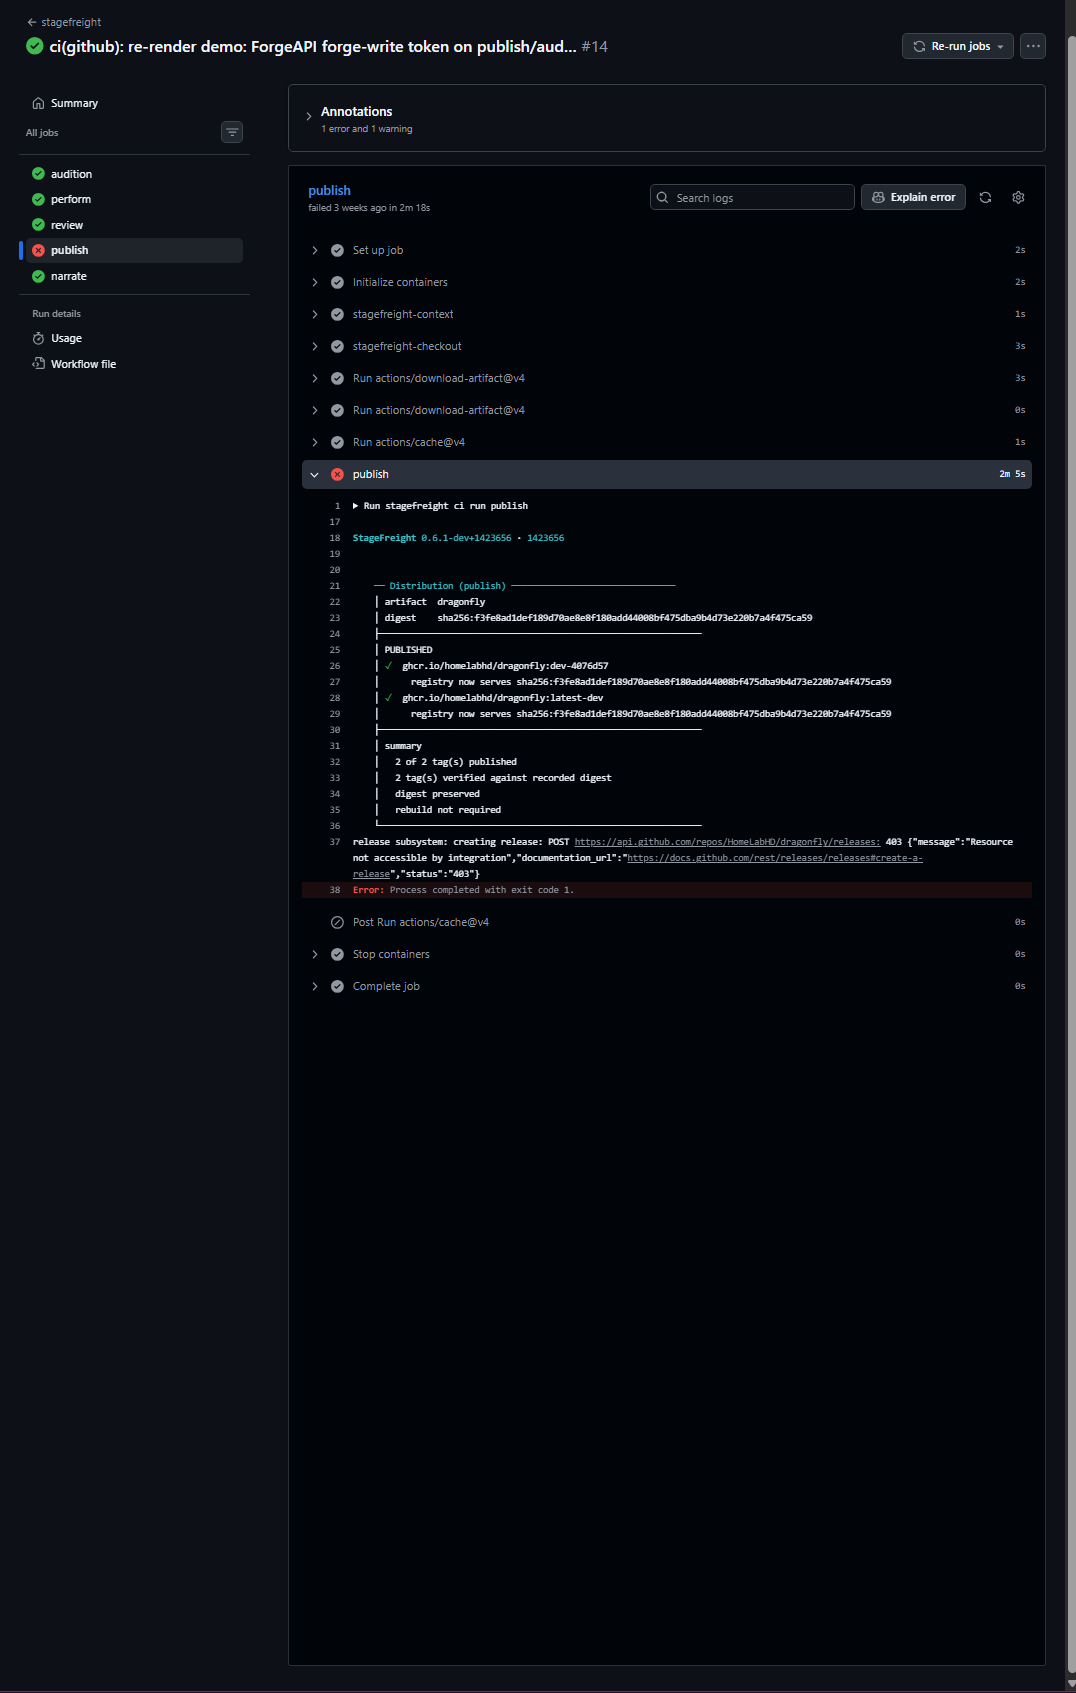Open the api.github.com releases URL
The image size is (1076, 1693).
[x=727, y=842]
